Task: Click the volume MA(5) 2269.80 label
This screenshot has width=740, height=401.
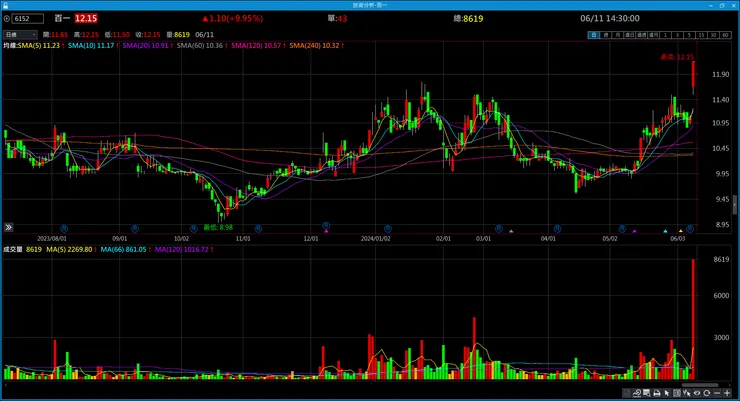Action: (69, 249)
